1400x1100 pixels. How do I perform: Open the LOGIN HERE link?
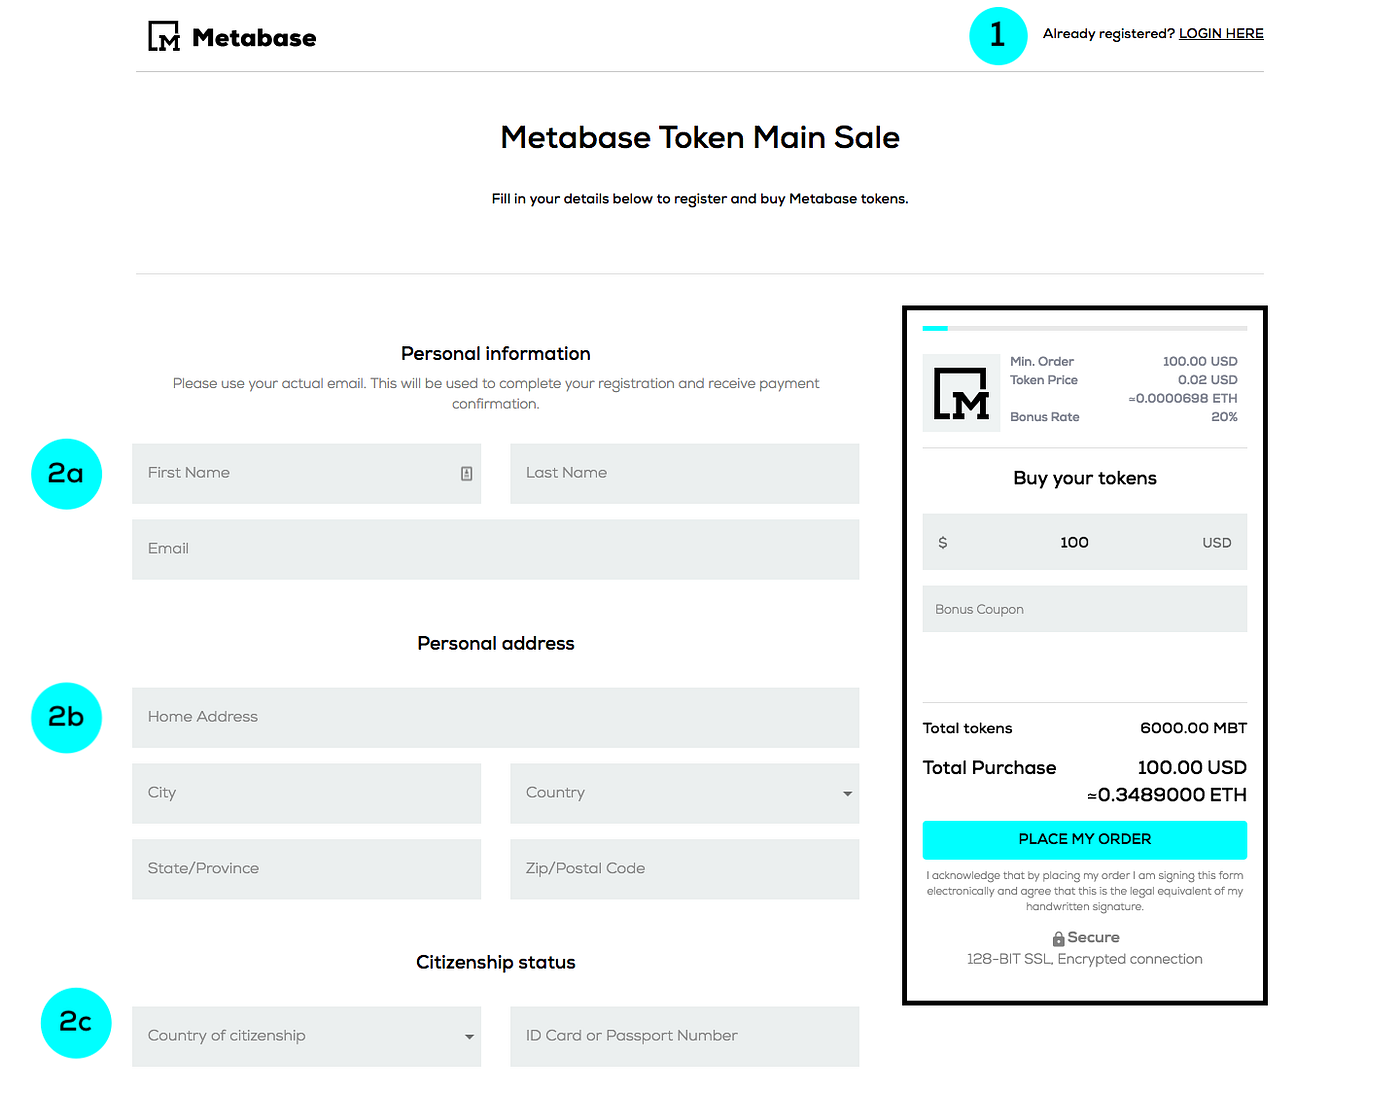point(1221,34)
